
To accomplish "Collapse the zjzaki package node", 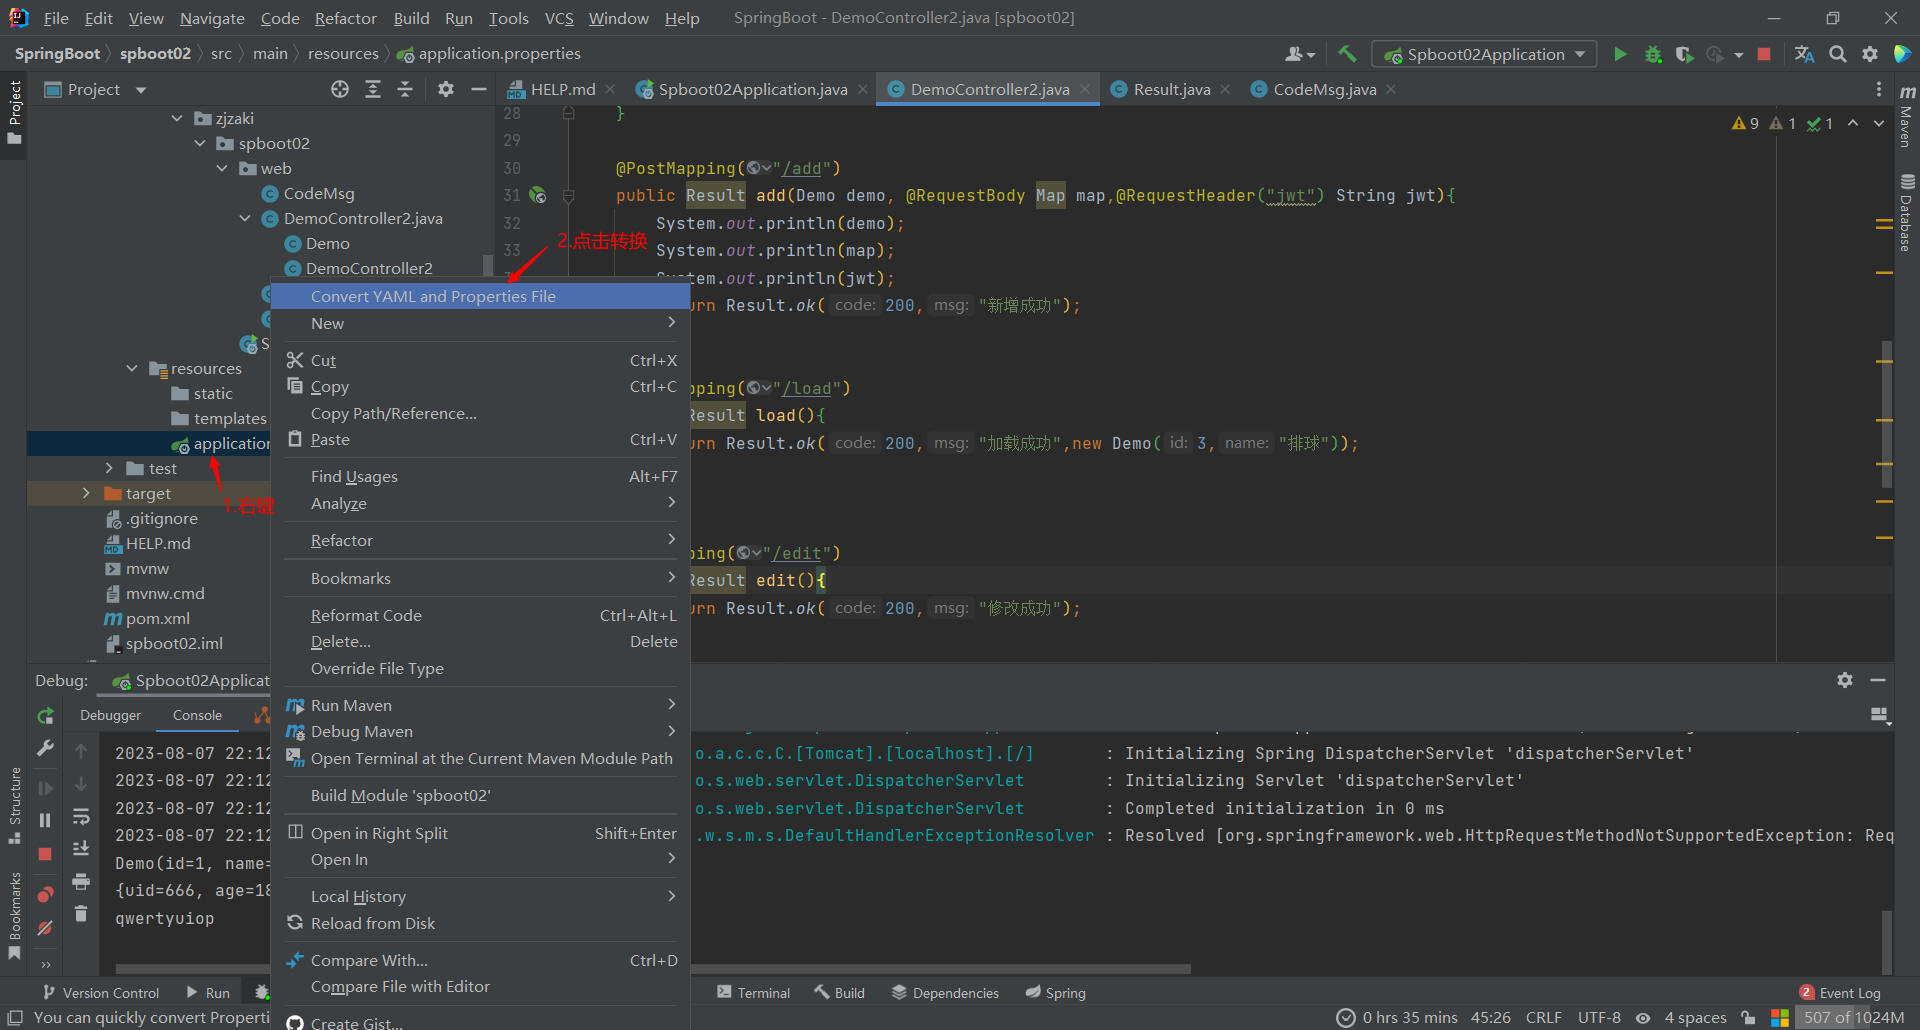I will (177, 118).
